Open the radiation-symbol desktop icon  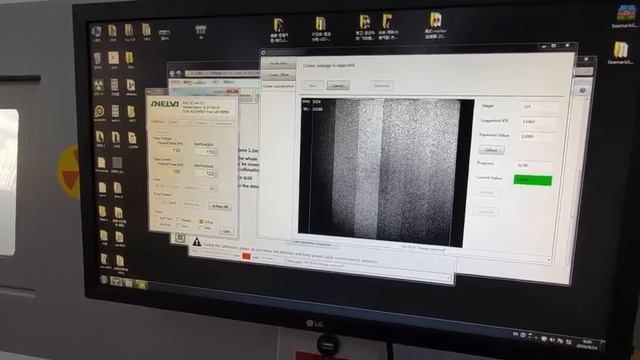pyautogui.click(x=99, y=87)
